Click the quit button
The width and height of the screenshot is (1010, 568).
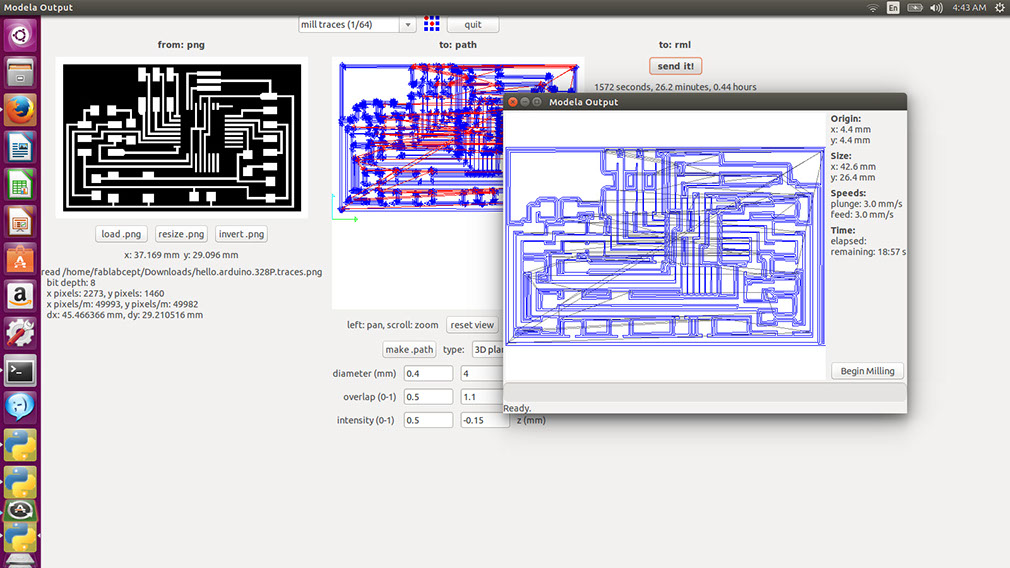[473, 24]
